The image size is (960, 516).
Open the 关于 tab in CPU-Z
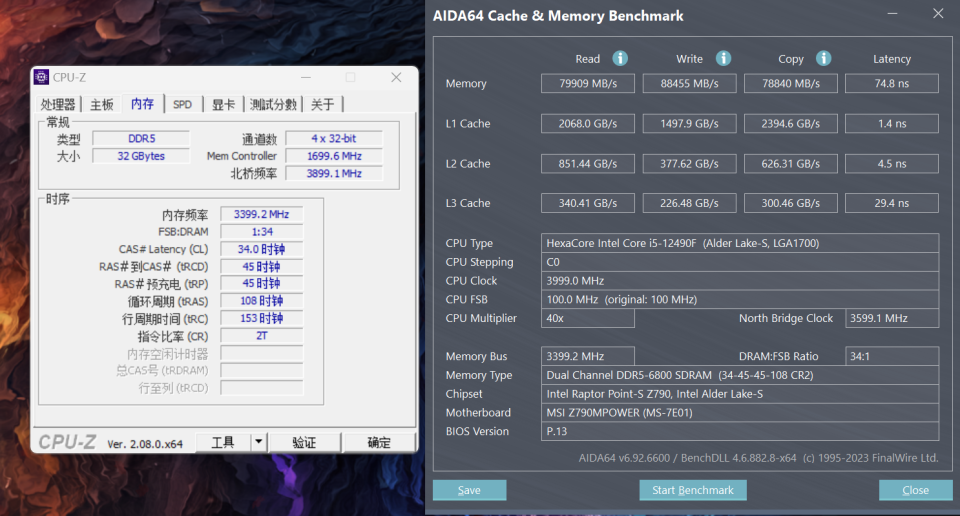coord(322,104)
